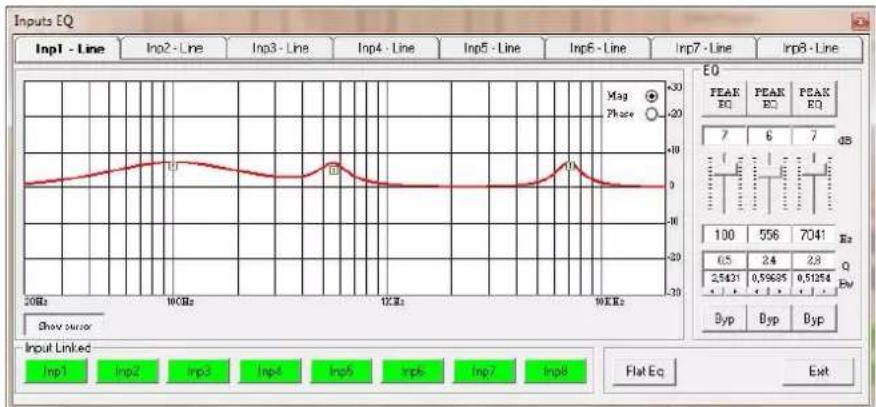Toggle the Inp2 Input Linked button

point(127,371)
